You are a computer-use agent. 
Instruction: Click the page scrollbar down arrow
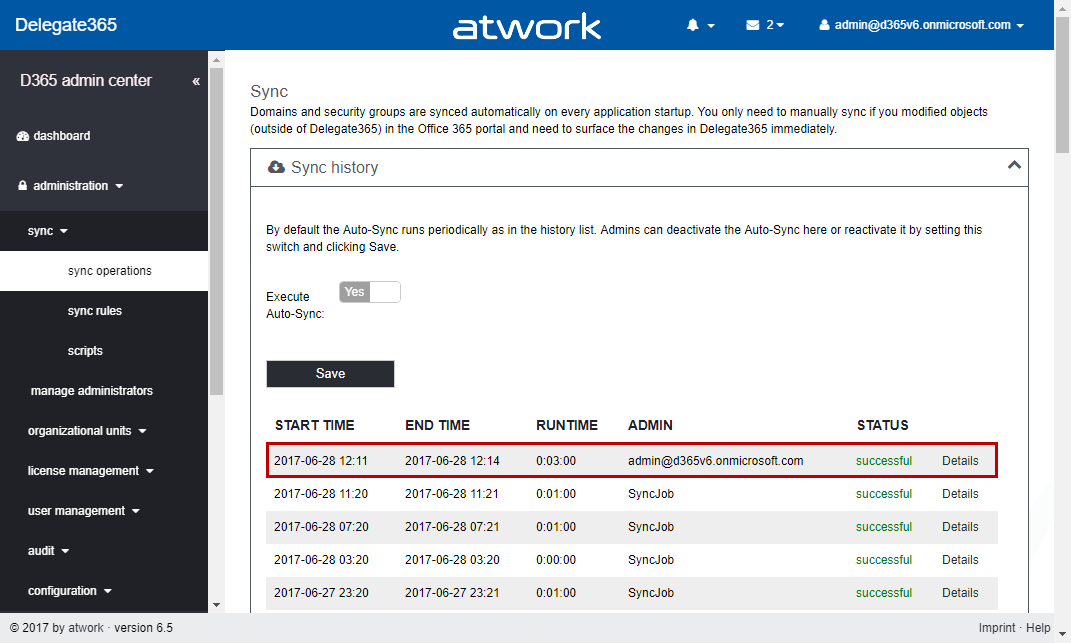[1062, 636]
